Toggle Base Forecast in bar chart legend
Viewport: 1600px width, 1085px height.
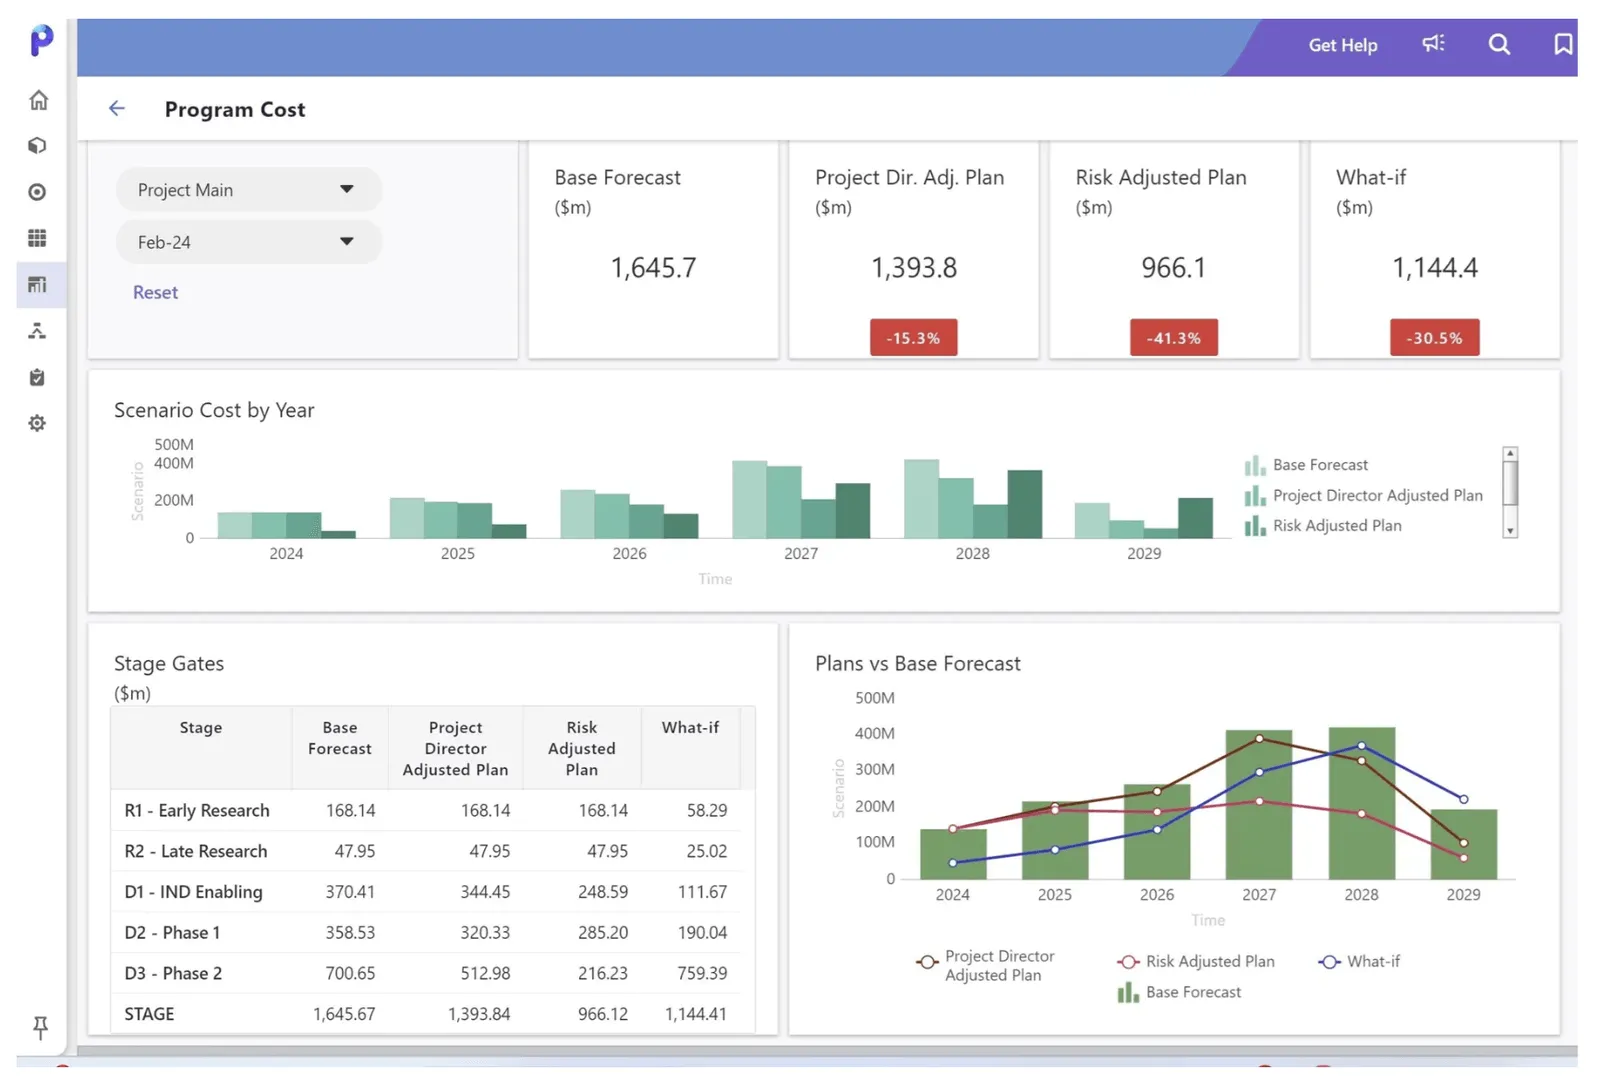pyautogui.click(x=1306, y=465)
